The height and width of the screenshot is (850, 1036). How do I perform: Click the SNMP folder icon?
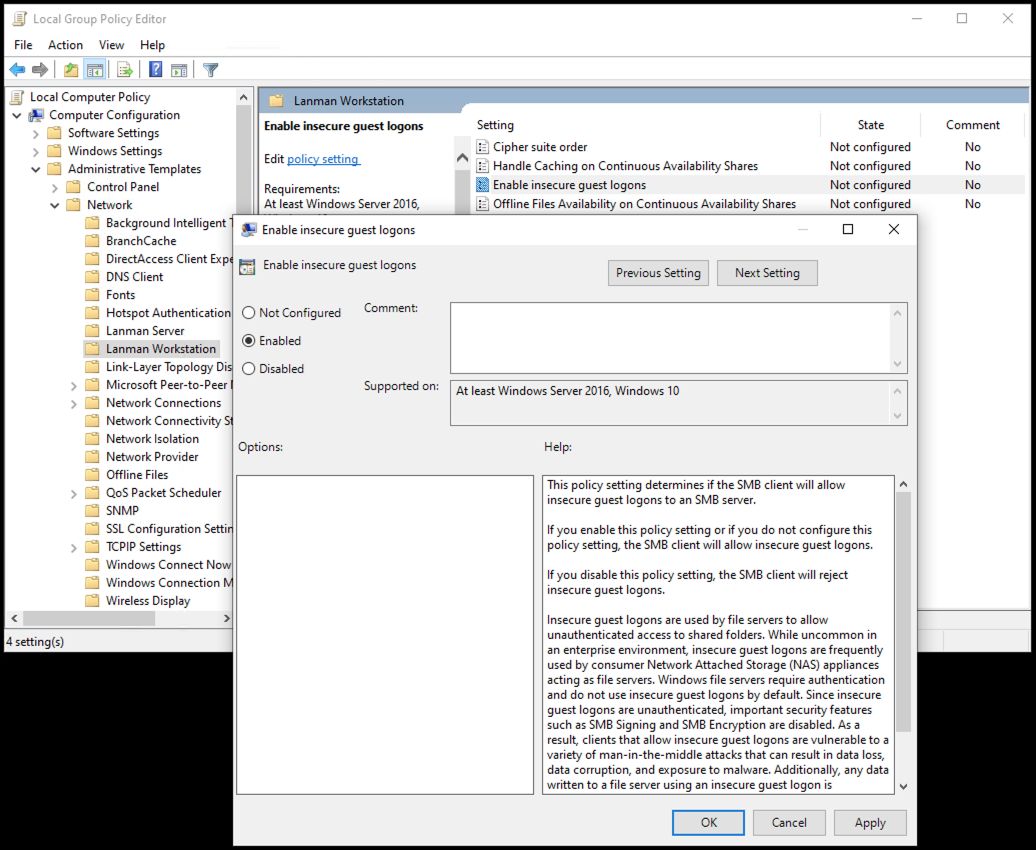click(x=92, y=510)
